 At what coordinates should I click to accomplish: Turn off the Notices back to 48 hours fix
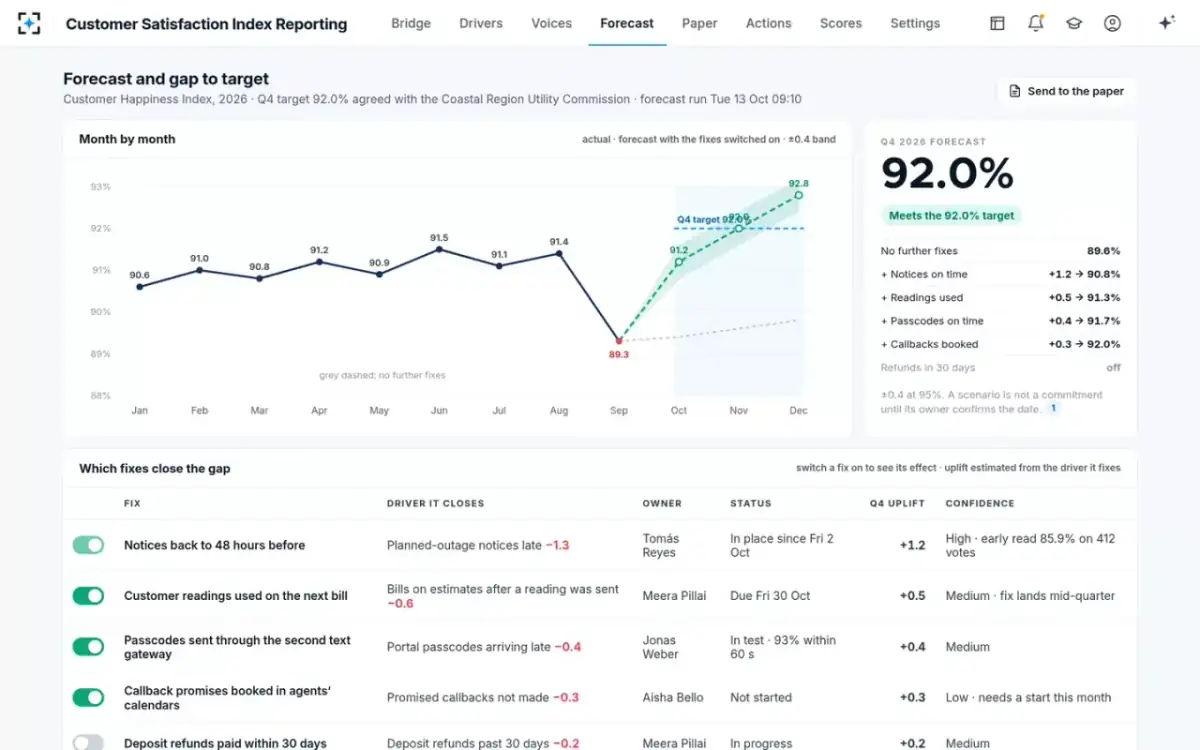(x=88, y=545)
